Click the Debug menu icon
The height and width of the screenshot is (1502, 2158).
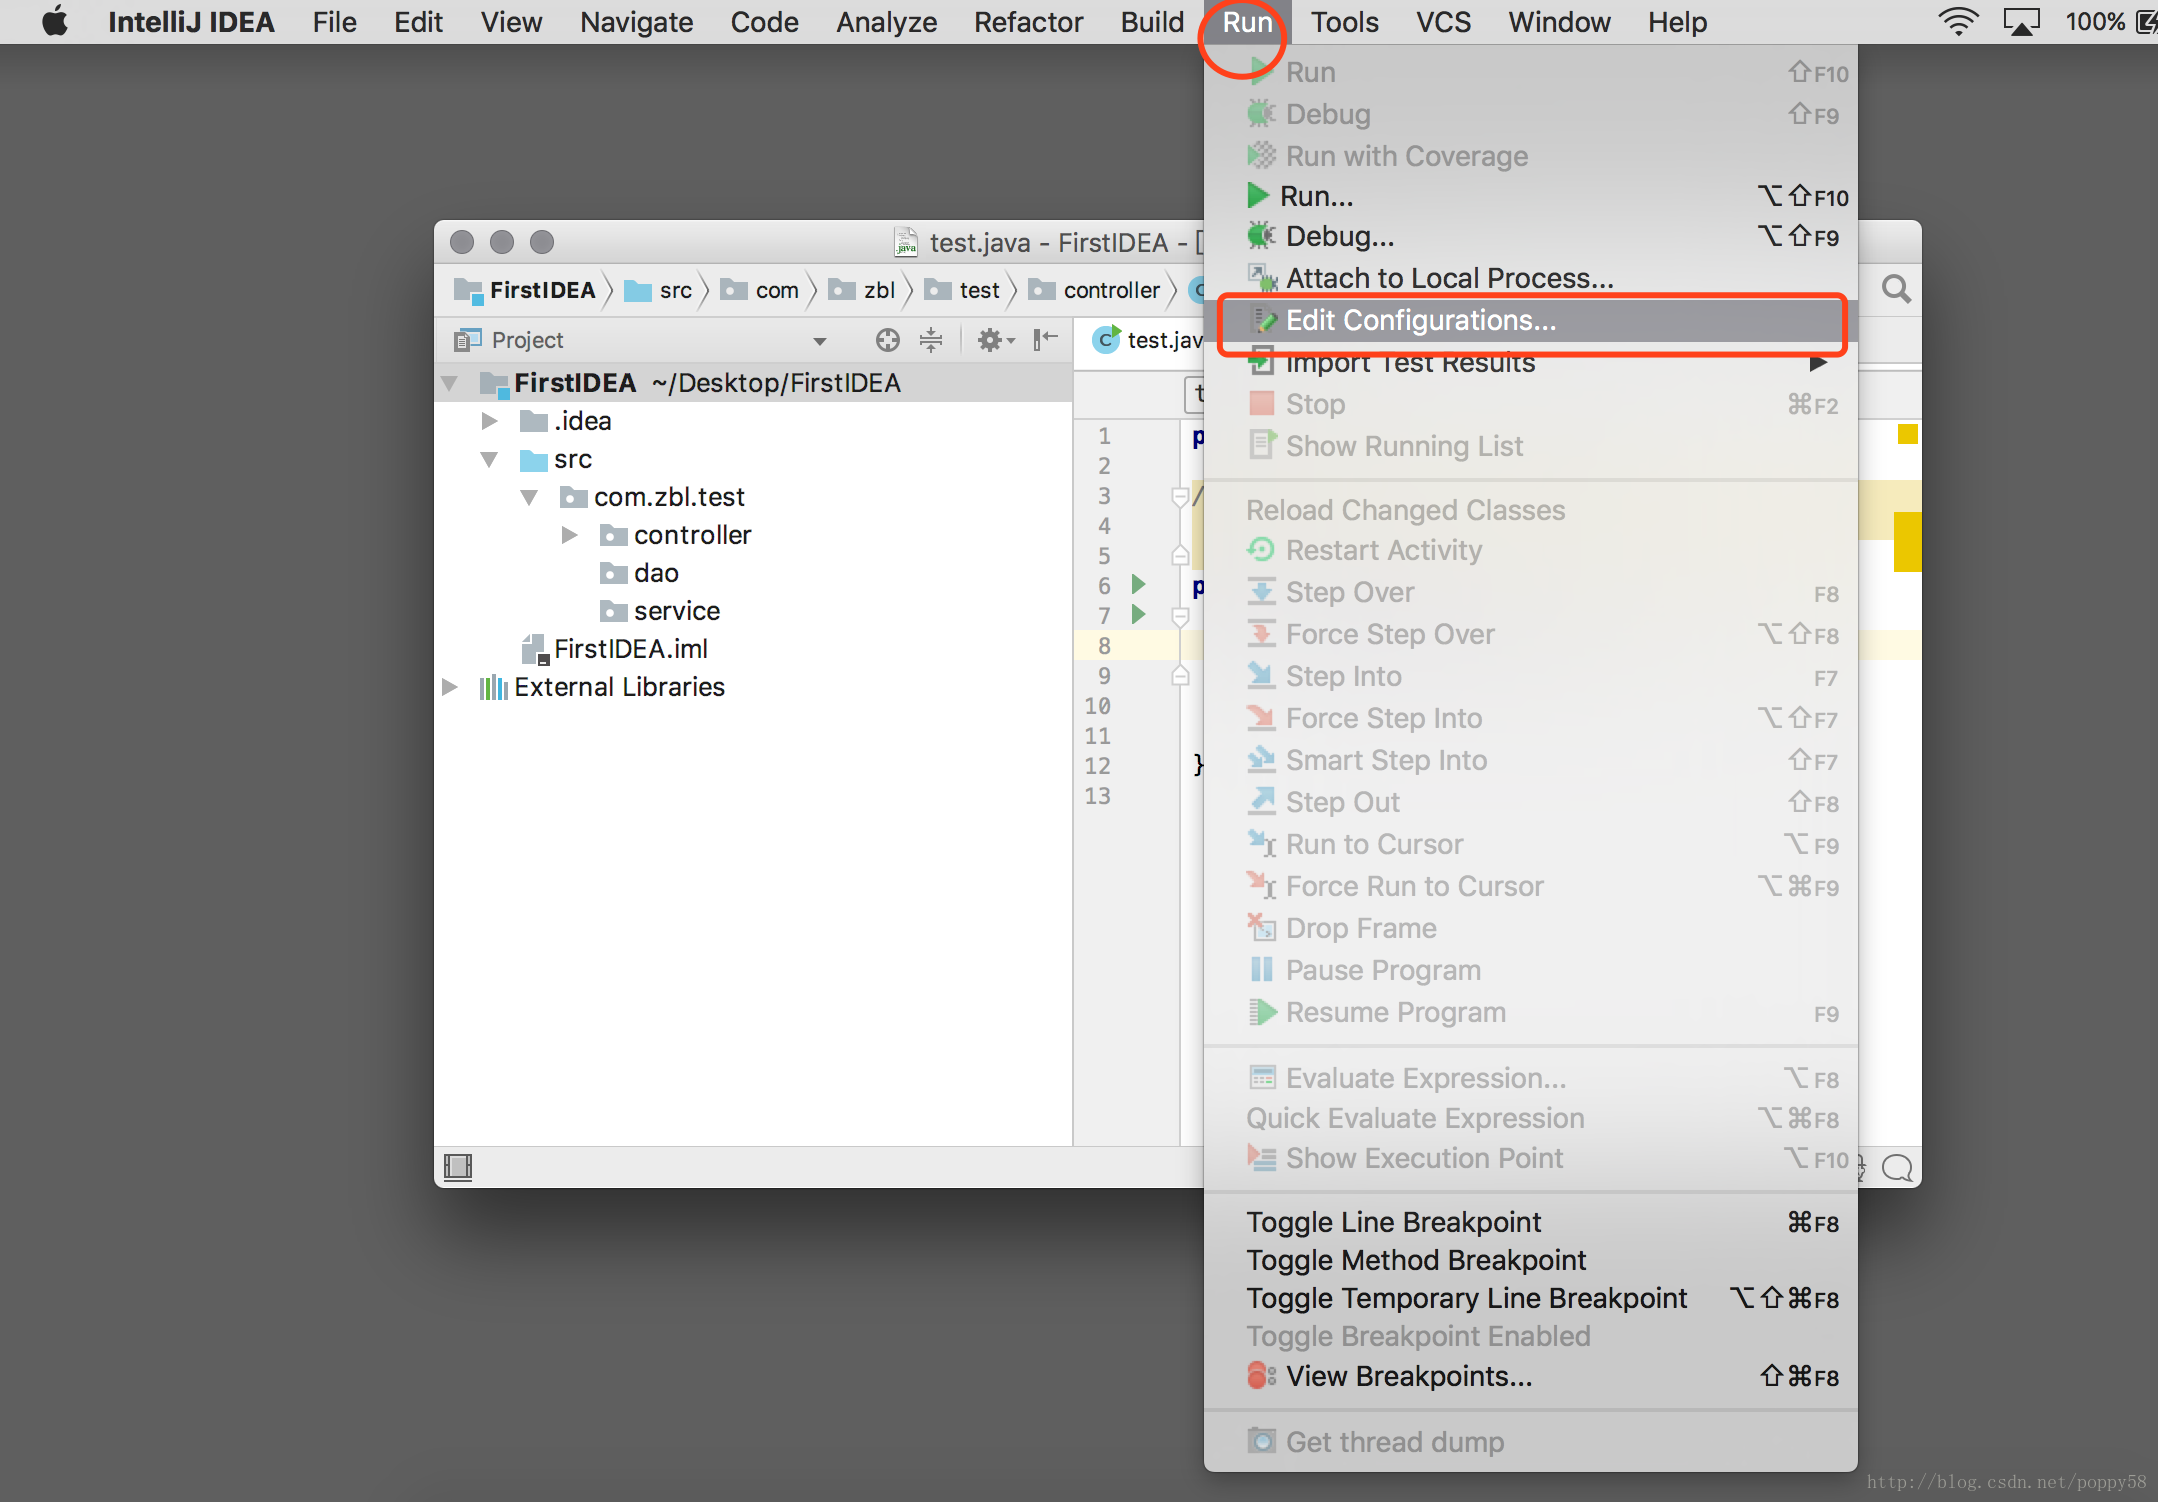(1263, 113)
